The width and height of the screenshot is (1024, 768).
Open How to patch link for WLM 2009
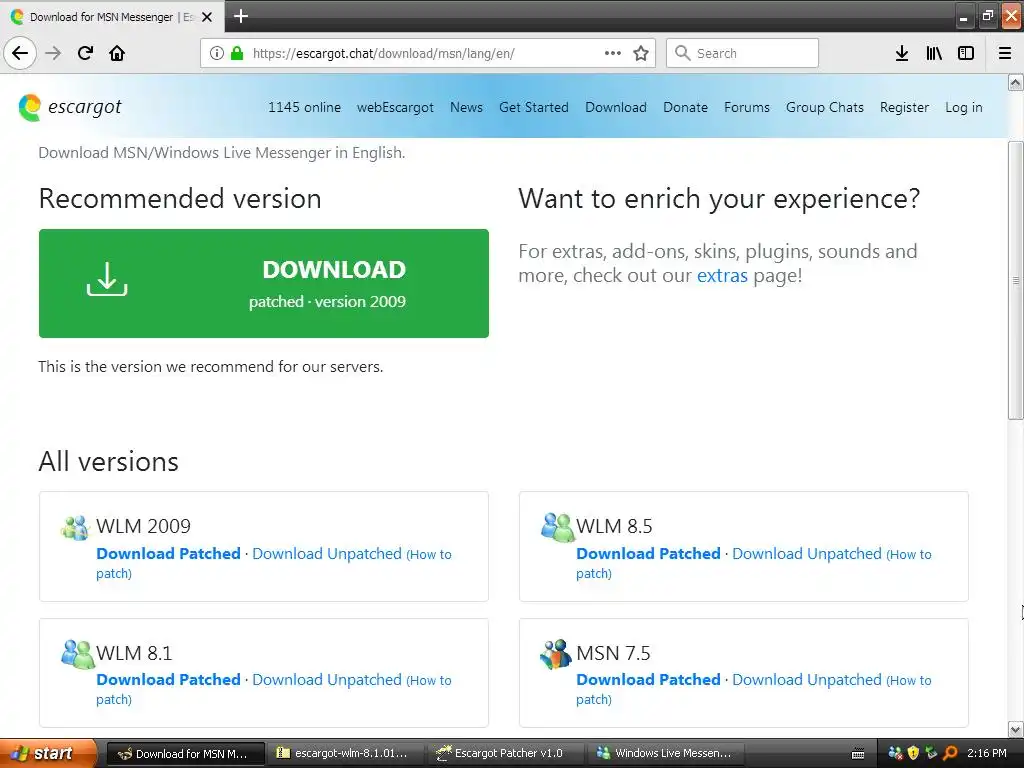point(431,554)
